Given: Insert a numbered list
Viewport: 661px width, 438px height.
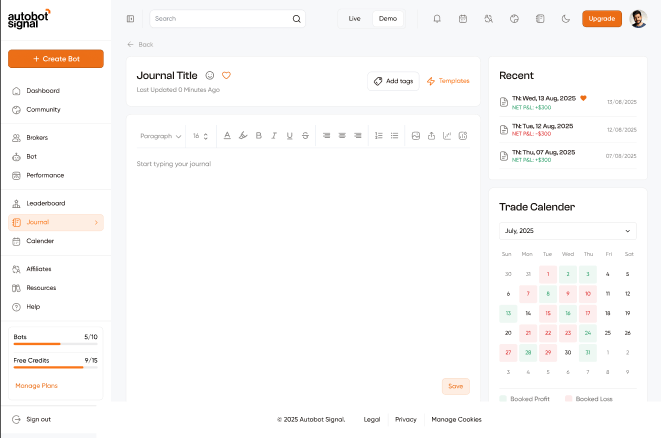Looking at the screenshot, I should point(379,136).
